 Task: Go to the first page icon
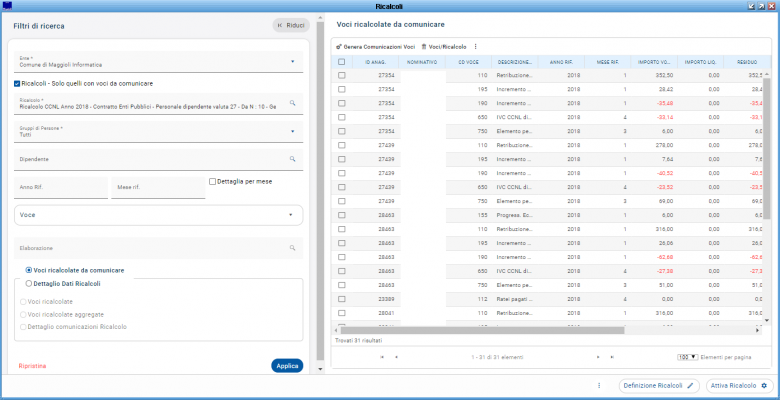pos(382,357)
